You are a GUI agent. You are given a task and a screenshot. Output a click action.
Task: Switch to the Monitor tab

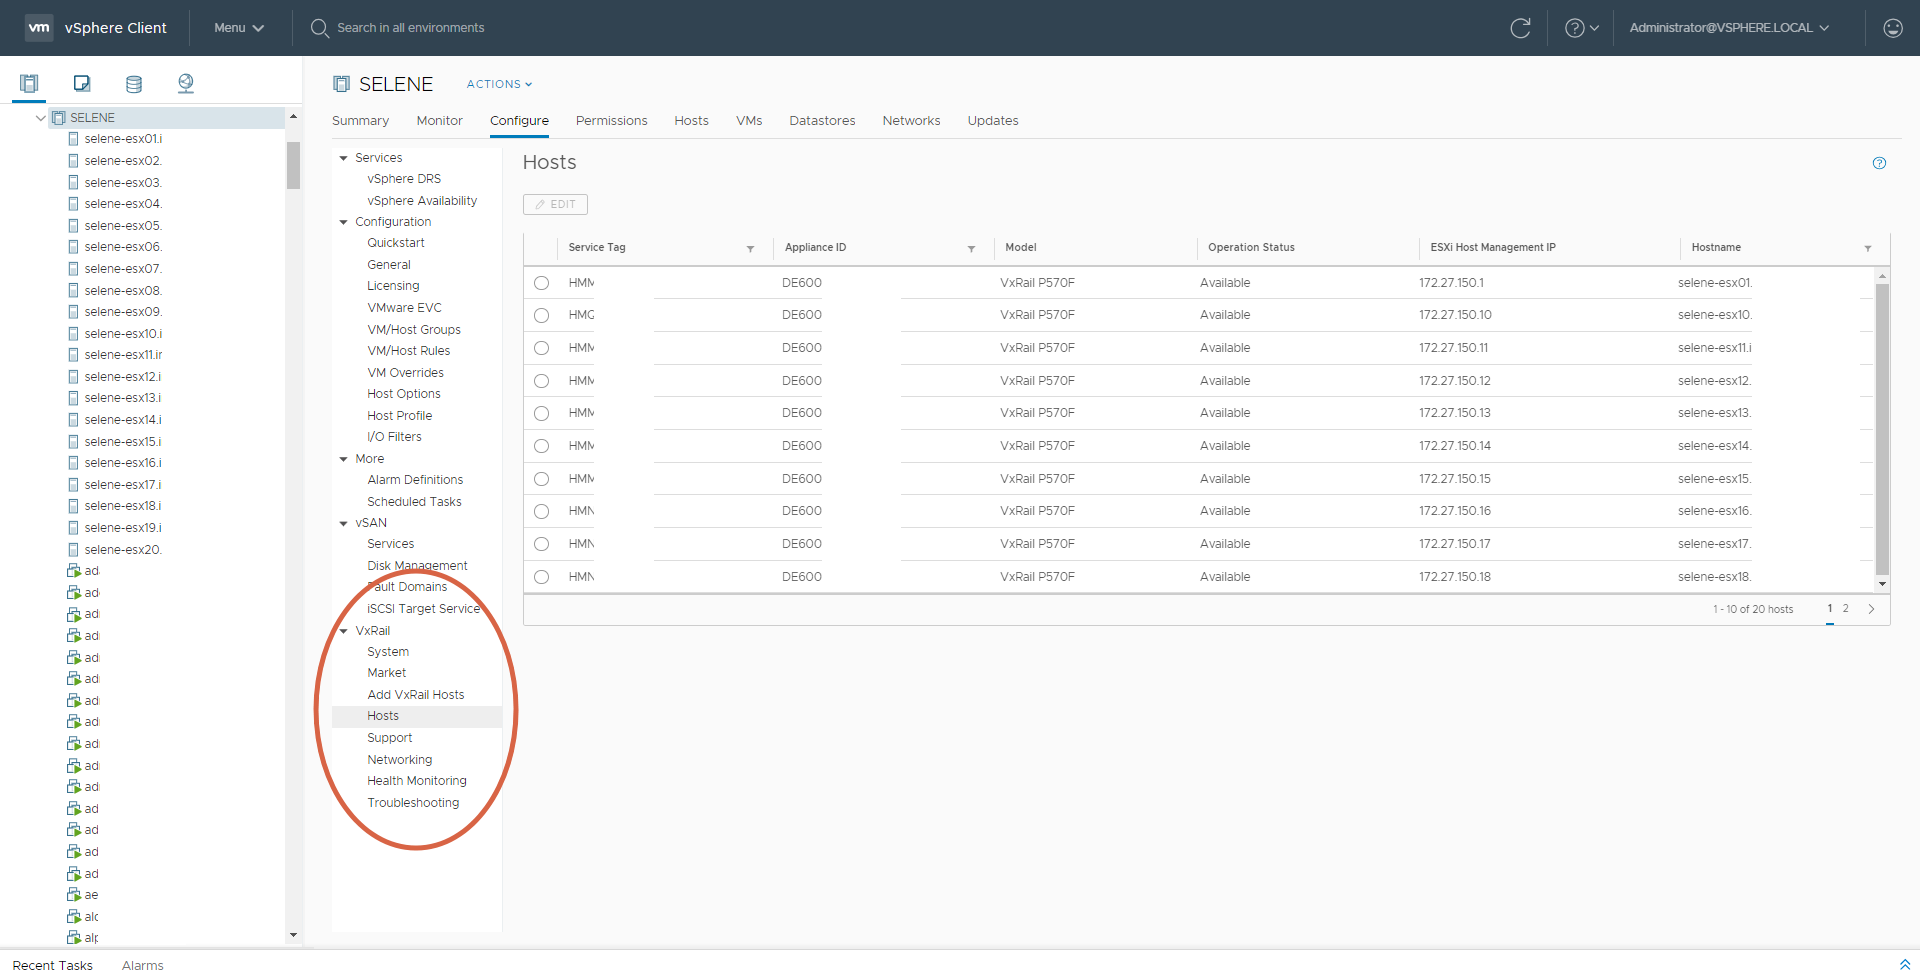pos(439,121)
